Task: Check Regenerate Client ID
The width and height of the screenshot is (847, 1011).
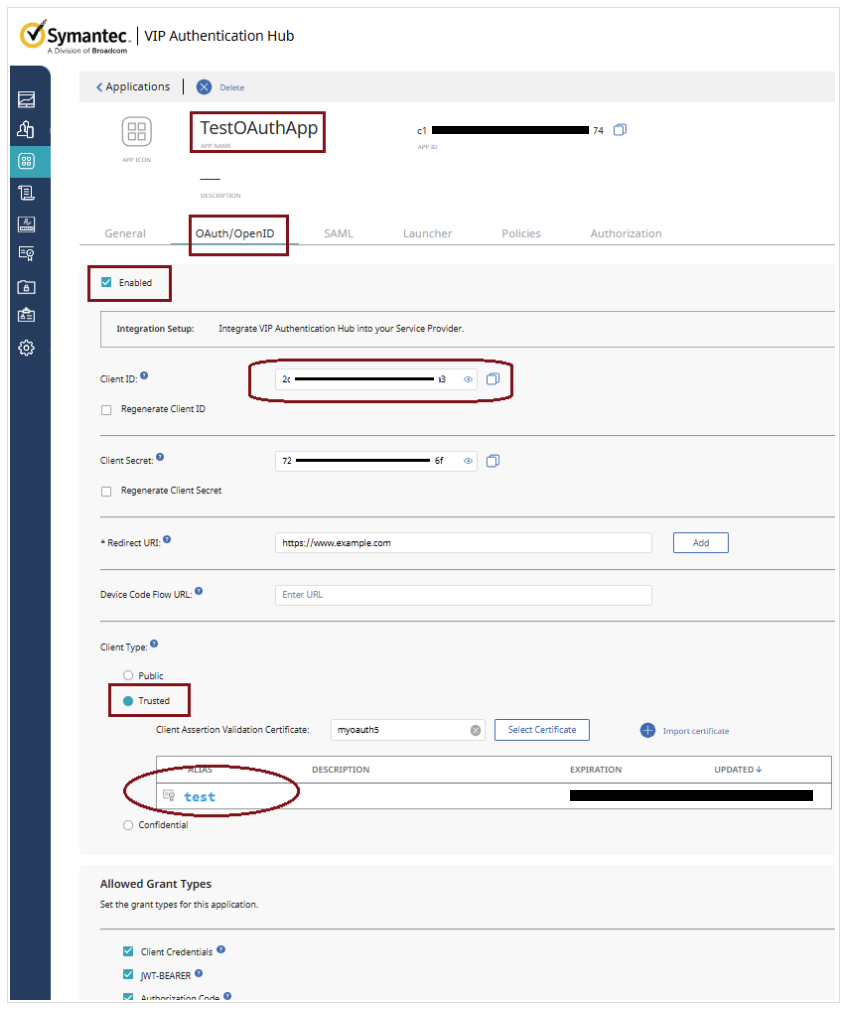Action: click(106, 410)
